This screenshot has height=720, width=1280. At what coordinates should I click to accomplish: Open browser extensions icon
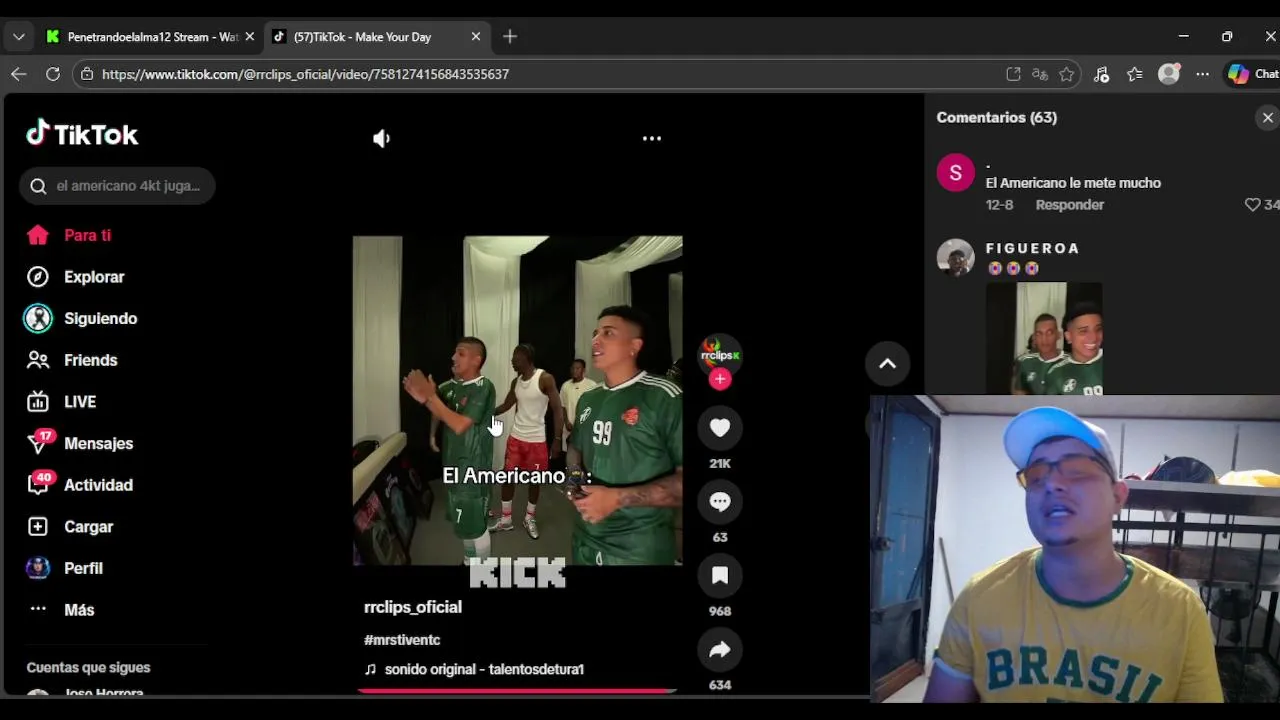click(x=1101, y=74)
